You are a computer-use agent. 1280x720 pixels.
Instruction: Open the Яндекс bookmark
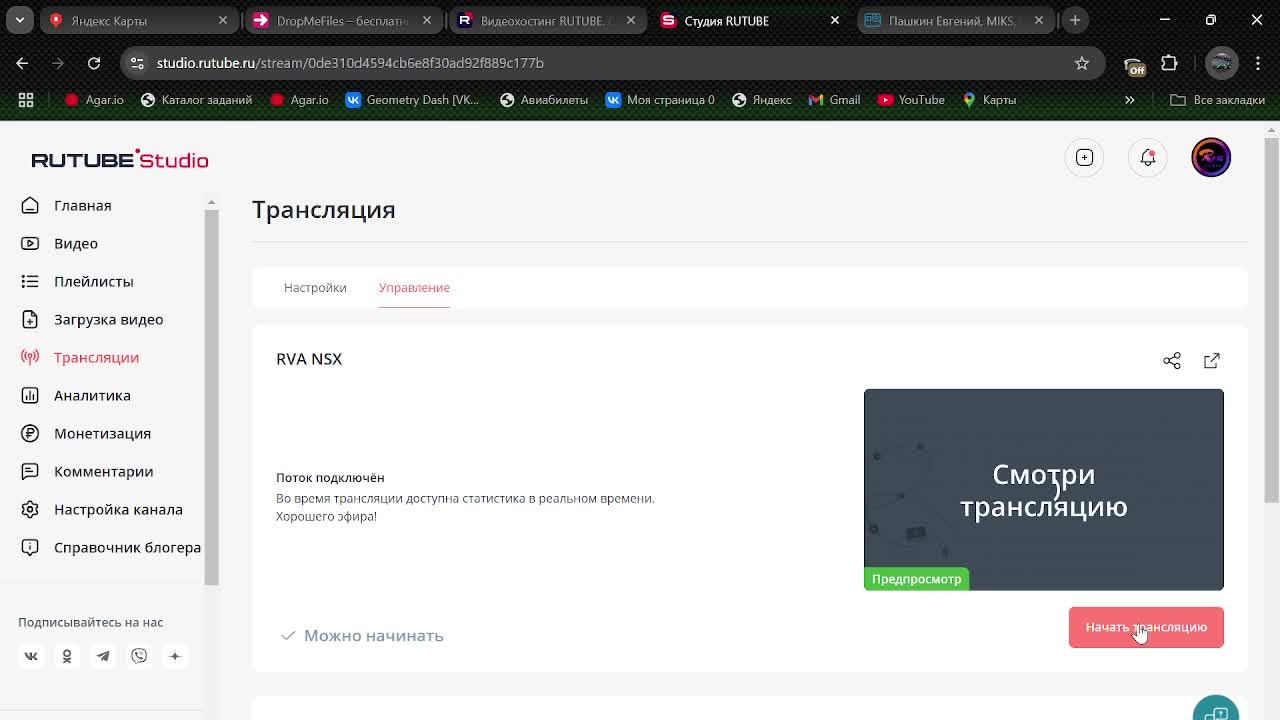762,100
